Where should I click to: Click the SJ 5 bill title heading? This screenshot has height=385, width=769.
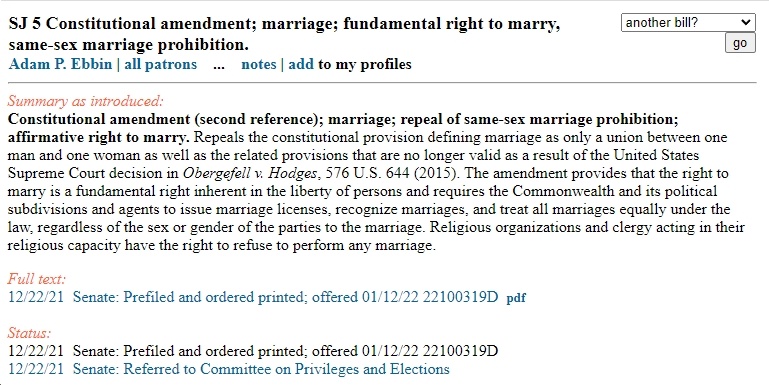284,34
